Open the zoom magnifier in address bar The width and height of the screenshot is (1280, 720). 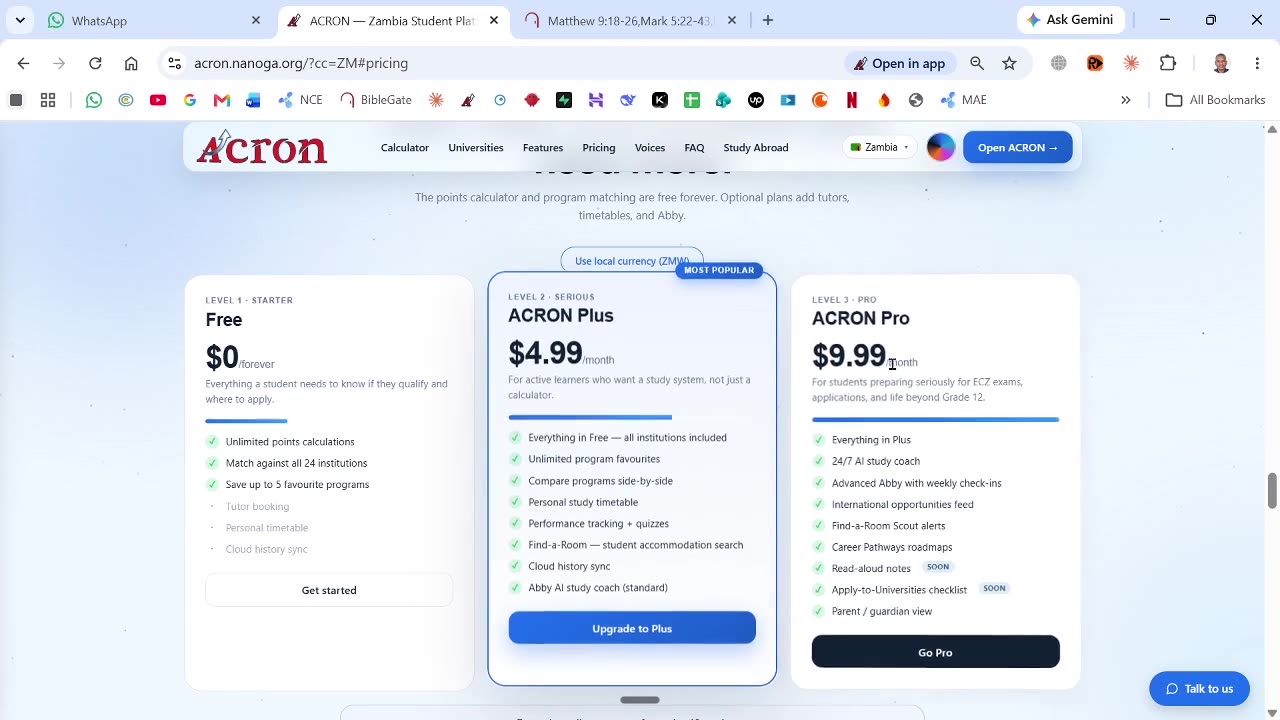click(977, 63)
